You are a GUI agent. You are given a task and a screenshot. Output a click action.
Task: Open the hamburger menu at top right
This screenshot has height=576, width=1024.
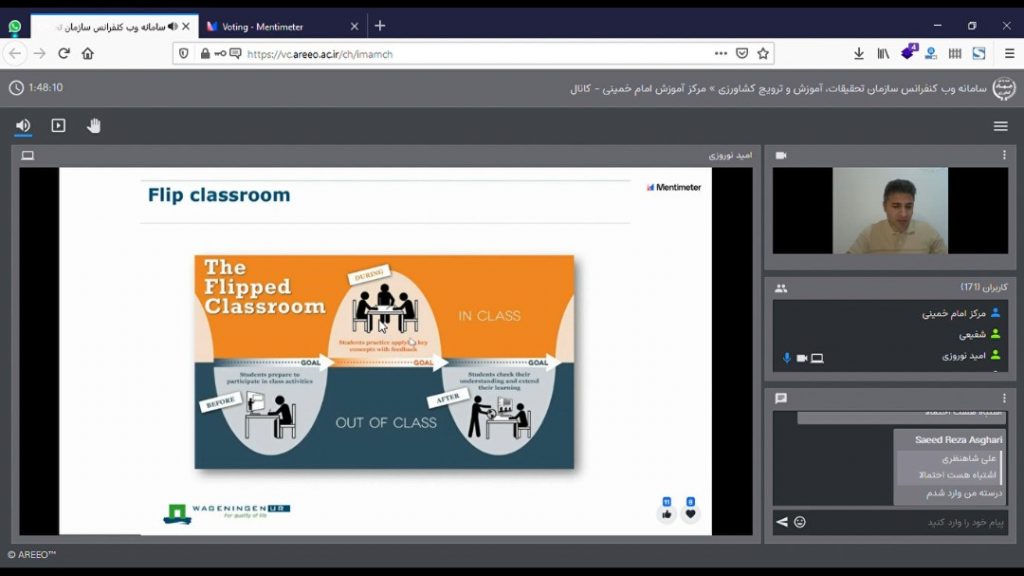tap(1000, 126)
